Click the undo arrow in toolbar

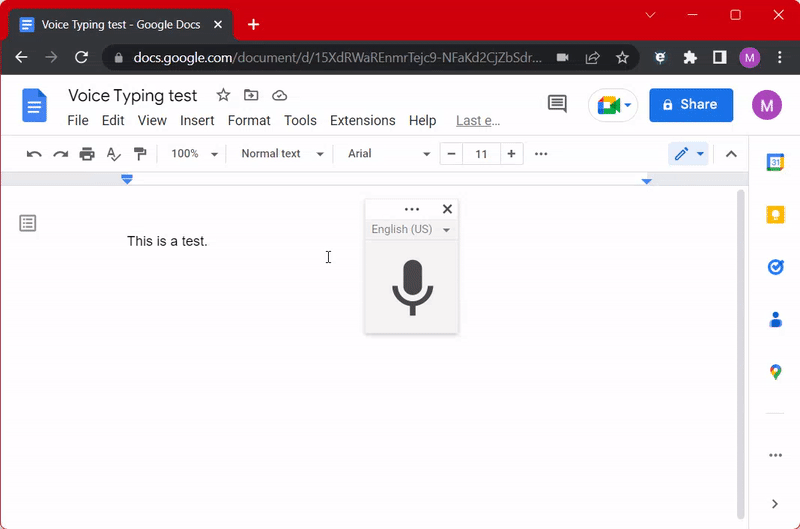tap(34, 154)
